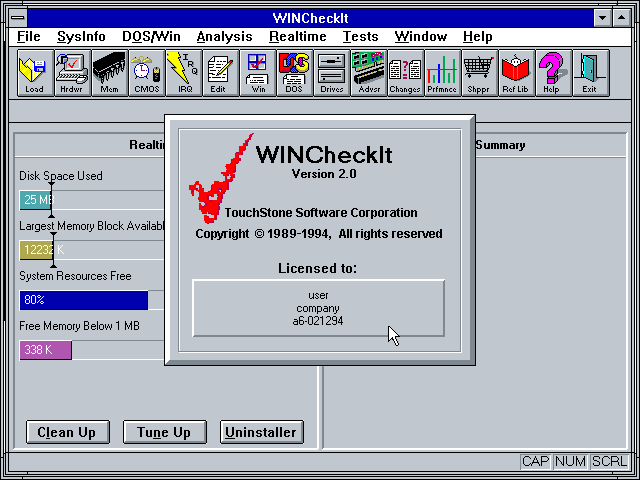Click the Clean Up button

point(68,432)
